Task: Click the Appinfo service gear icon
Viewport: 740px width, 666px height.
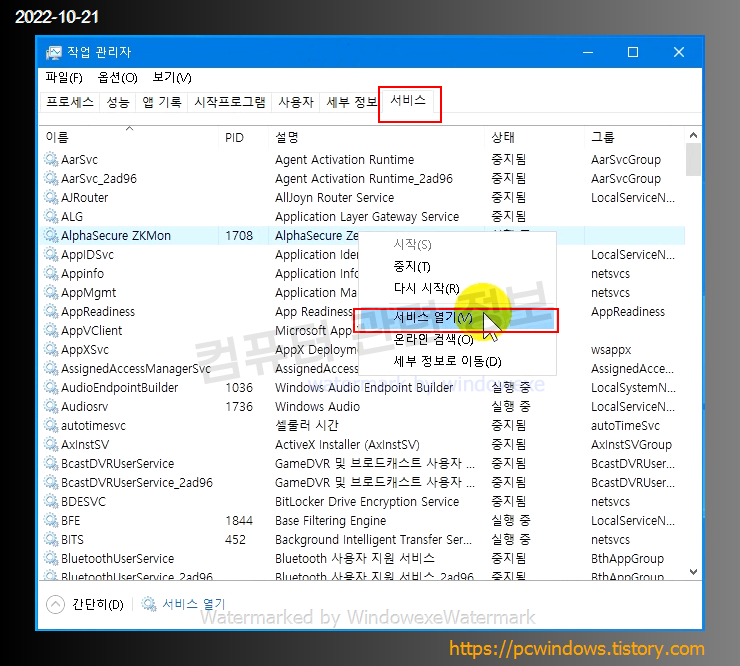Action: (51, 273)
